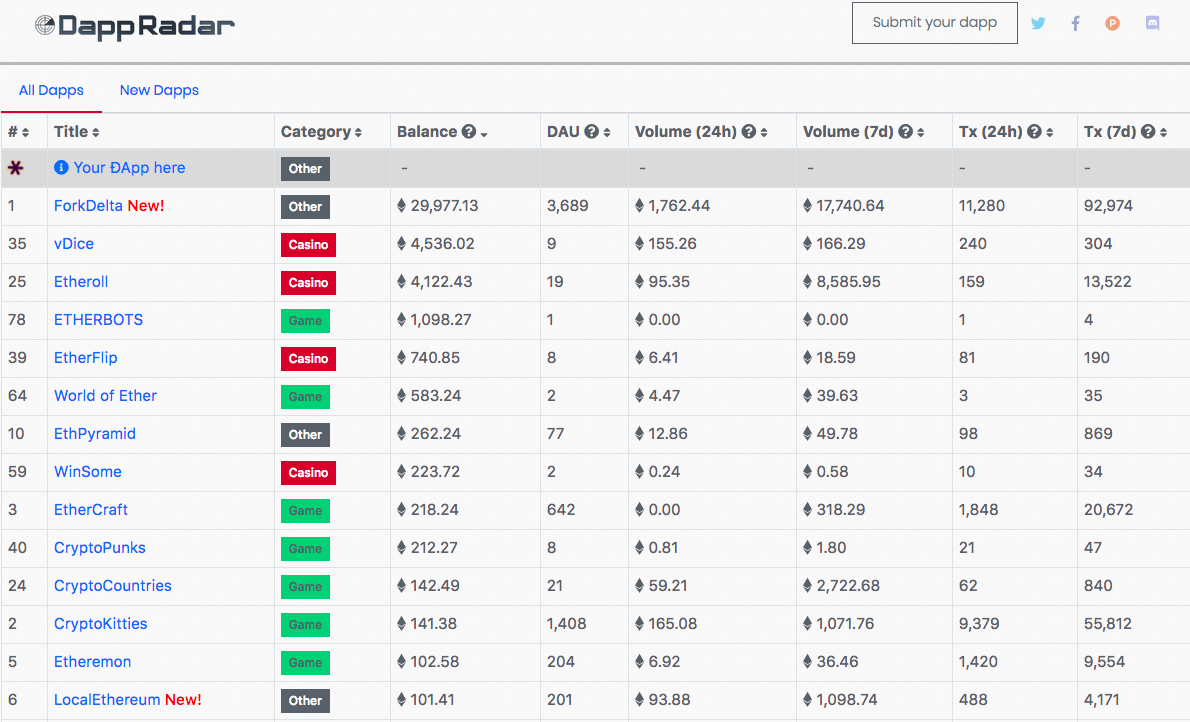This screenshot has height=722, width=1190.
Task: Switch to the New Dapps tab
Action: (x=159, y=90)
